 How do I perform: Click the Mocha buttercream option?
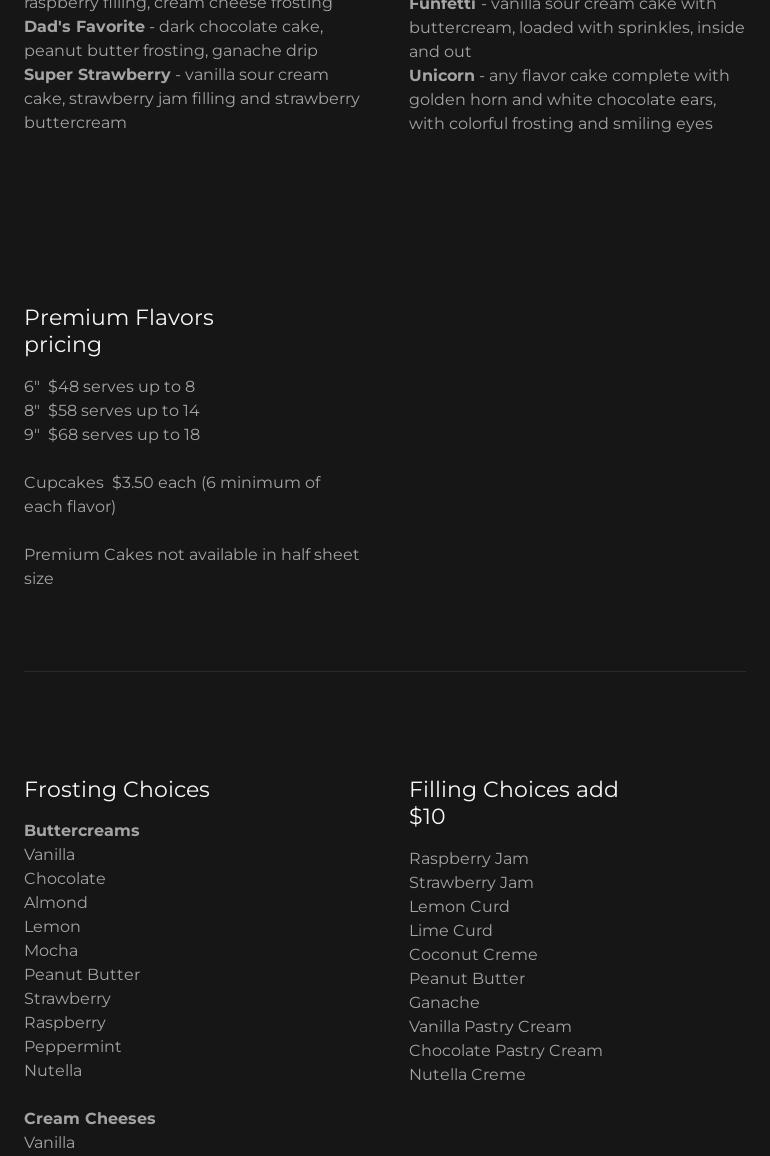51,951
